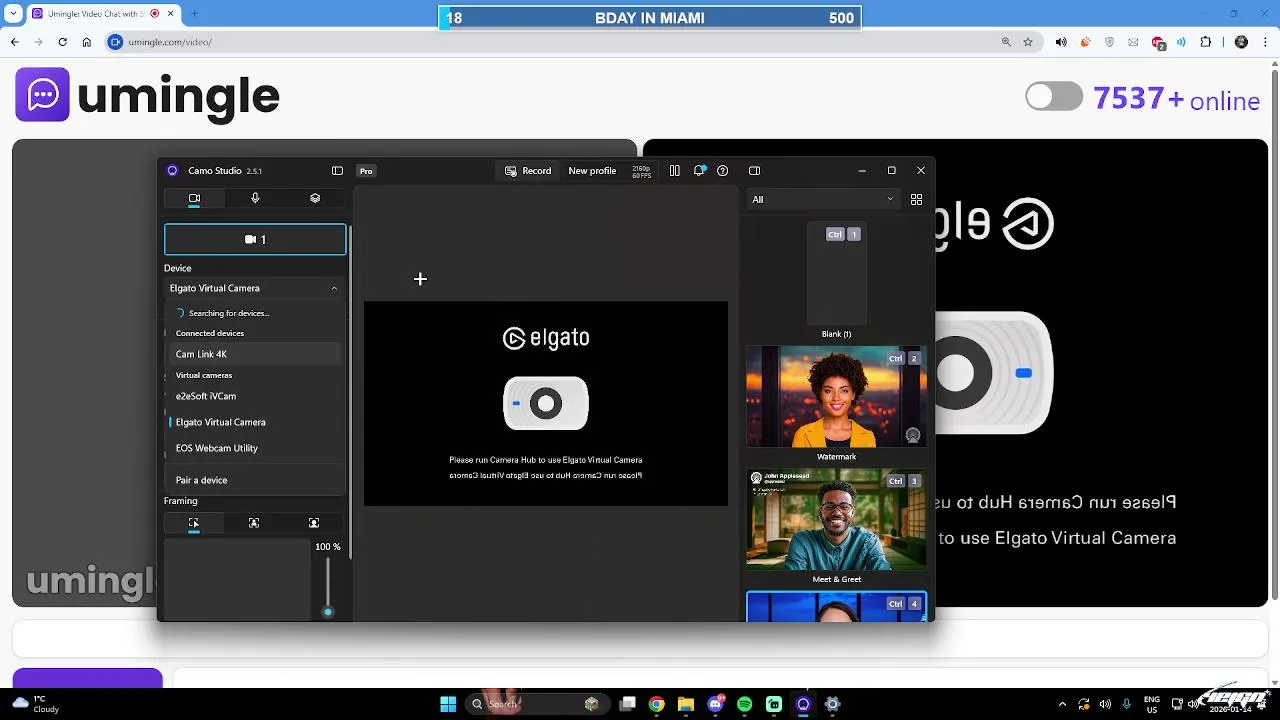Open a new browser tab

[194, 14]
